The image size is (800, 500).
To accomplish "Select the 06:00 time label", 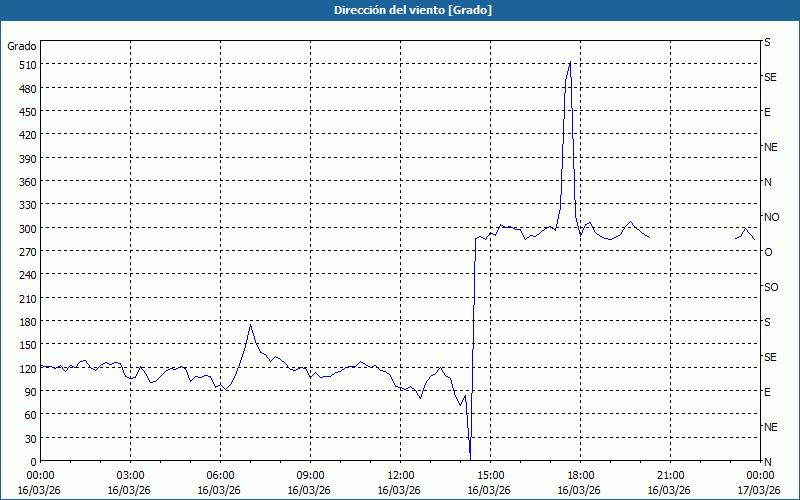I will pyautogui.click(x=220, y=476).
